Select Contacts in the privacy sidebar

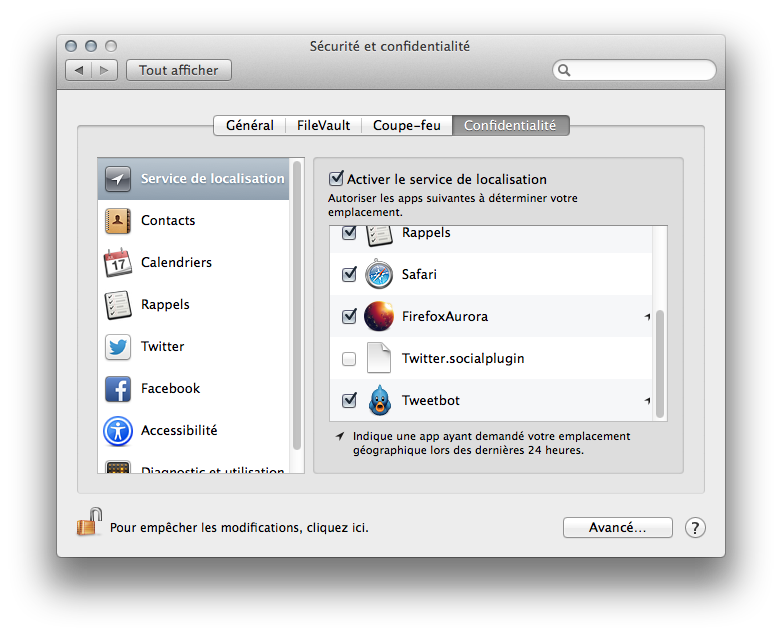[194, 221]
